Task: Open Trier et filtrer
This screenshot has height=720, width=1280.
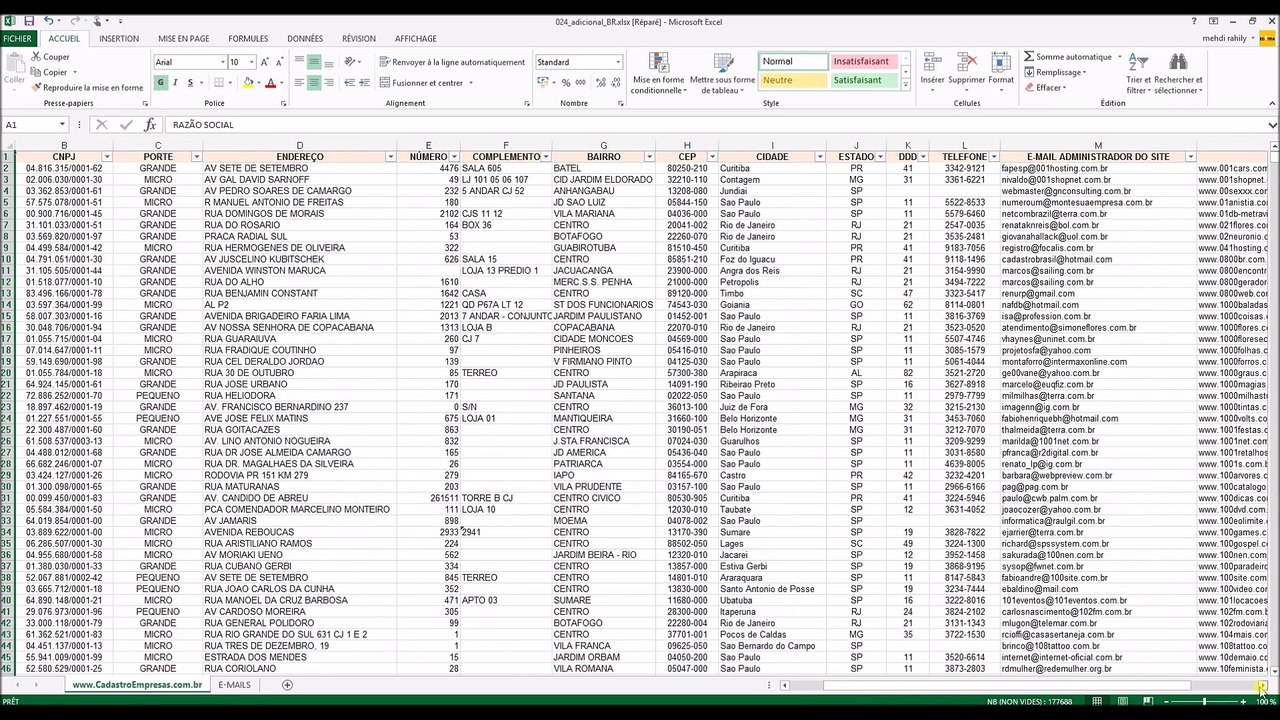Action: coord(1138,73)
